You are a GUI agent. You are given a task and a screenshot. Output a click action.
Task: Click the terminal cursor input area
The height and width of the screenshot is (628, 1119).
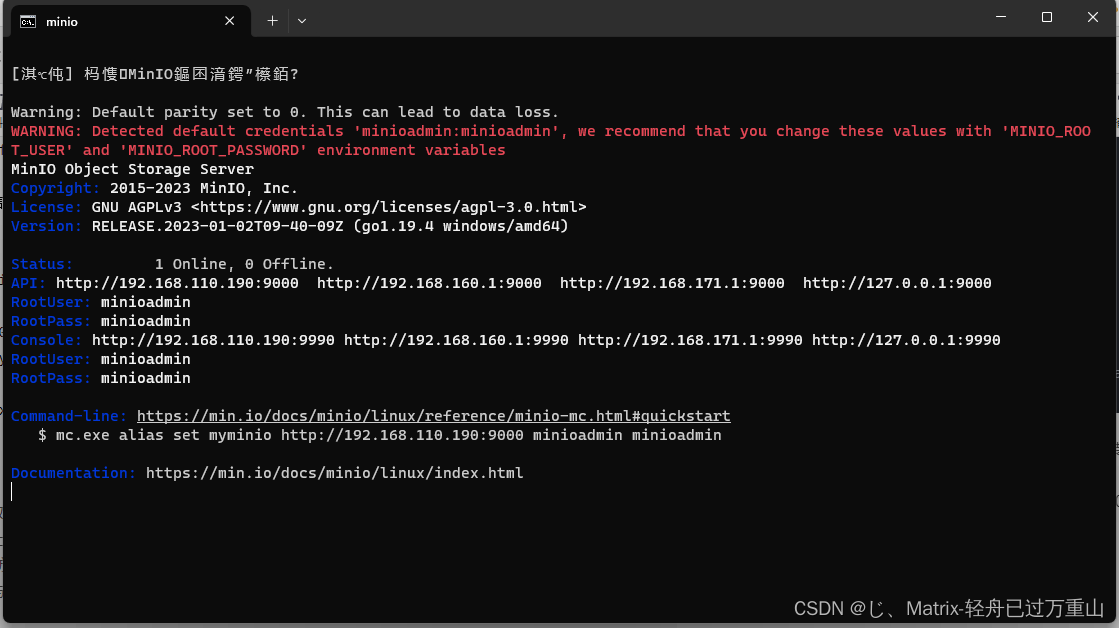pos(12,491)
